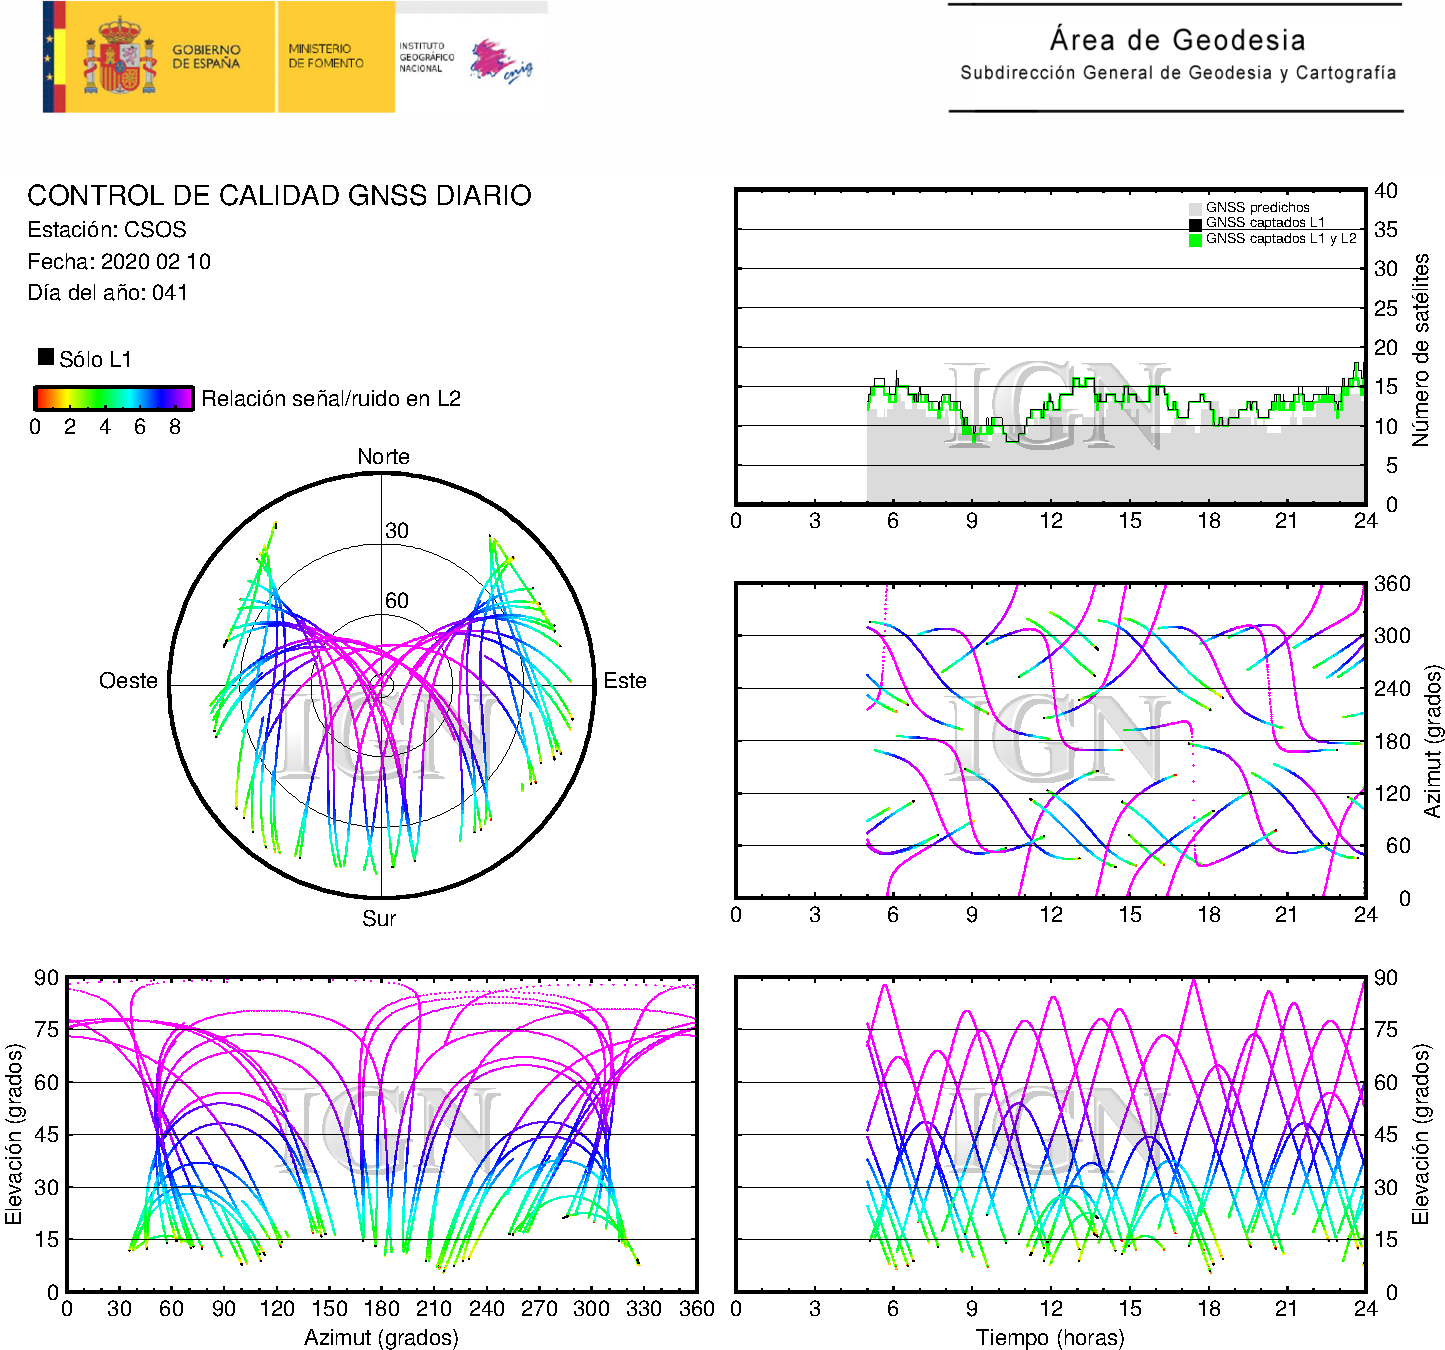Image resolution: width=1445 pixels, height=1350 pixels.
Task: Select the Fecha: 2020 02 10 text
Action: (x=119, y=262)
